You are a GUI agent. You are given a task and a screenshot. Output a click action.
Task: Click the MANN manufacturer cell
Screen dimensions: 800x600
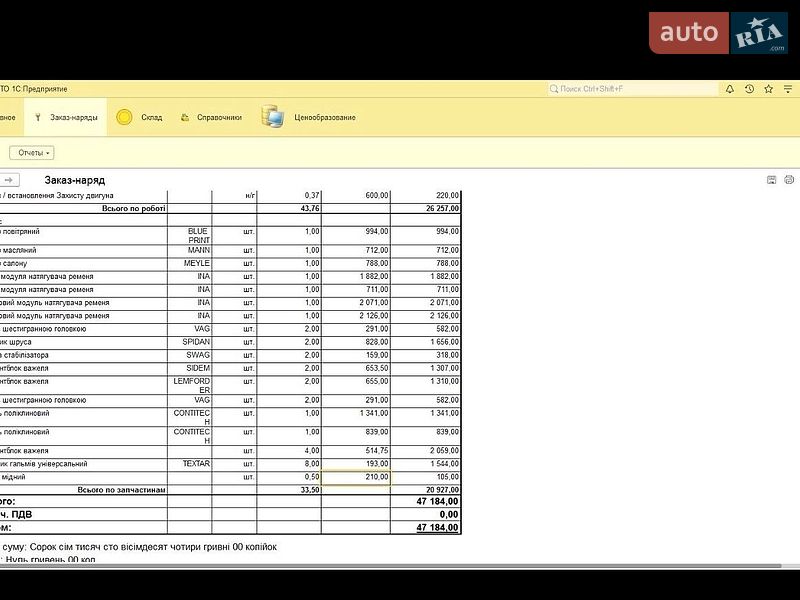pyautogui.click(x=189, y=251)
